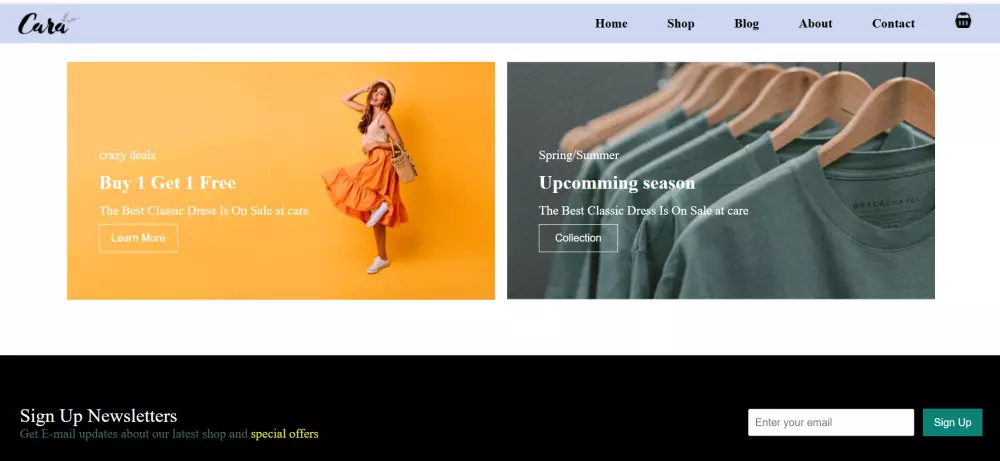The height and width of the screenshot is (461, 1000).
Task: Click the Collection button
Action: click(x=578, y=238)
